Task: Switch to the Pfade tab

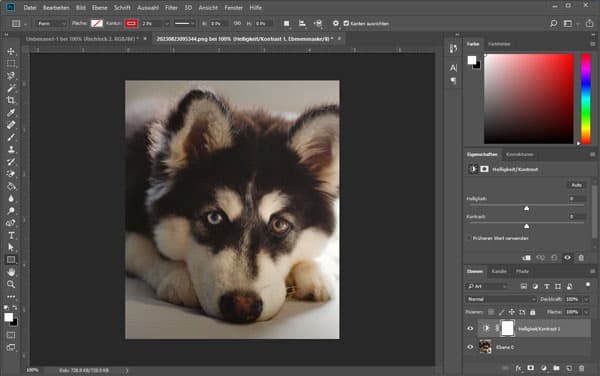Action: (x=522, y=271)
